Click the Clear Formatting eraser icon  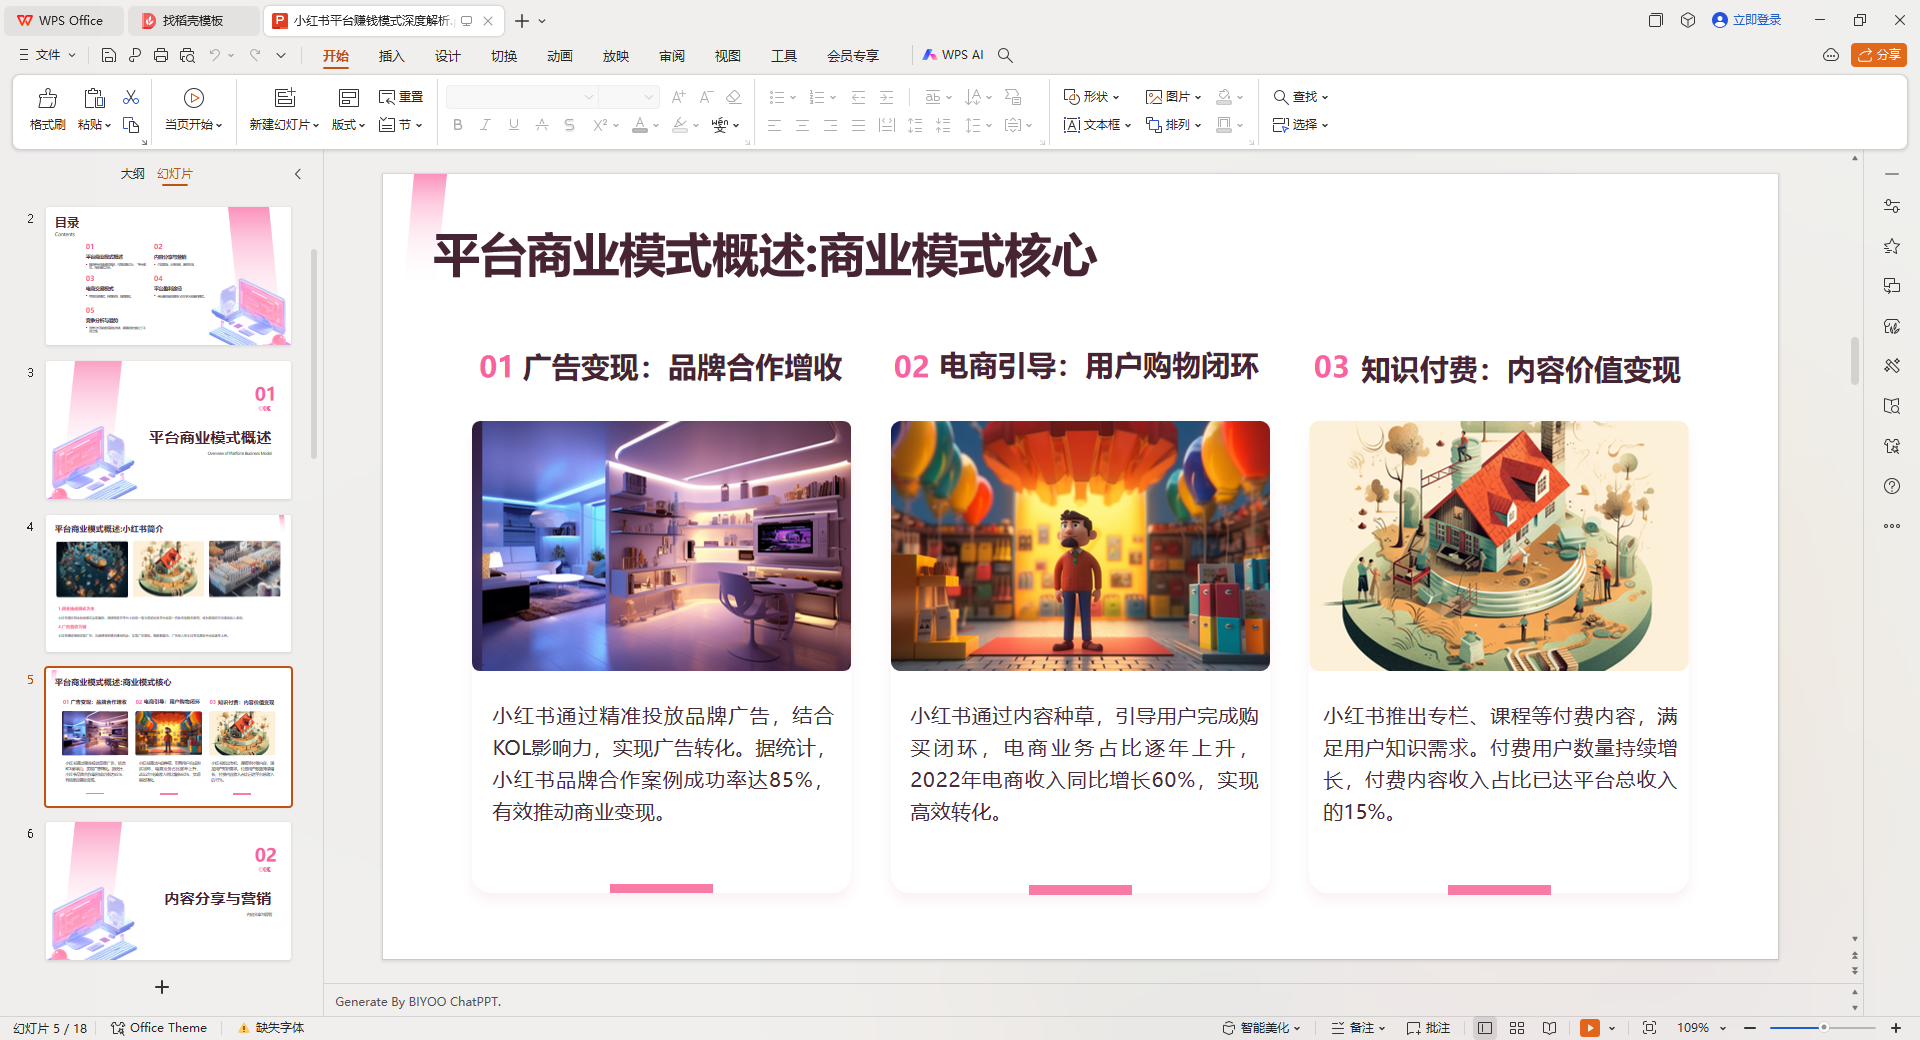pos(733,97)
